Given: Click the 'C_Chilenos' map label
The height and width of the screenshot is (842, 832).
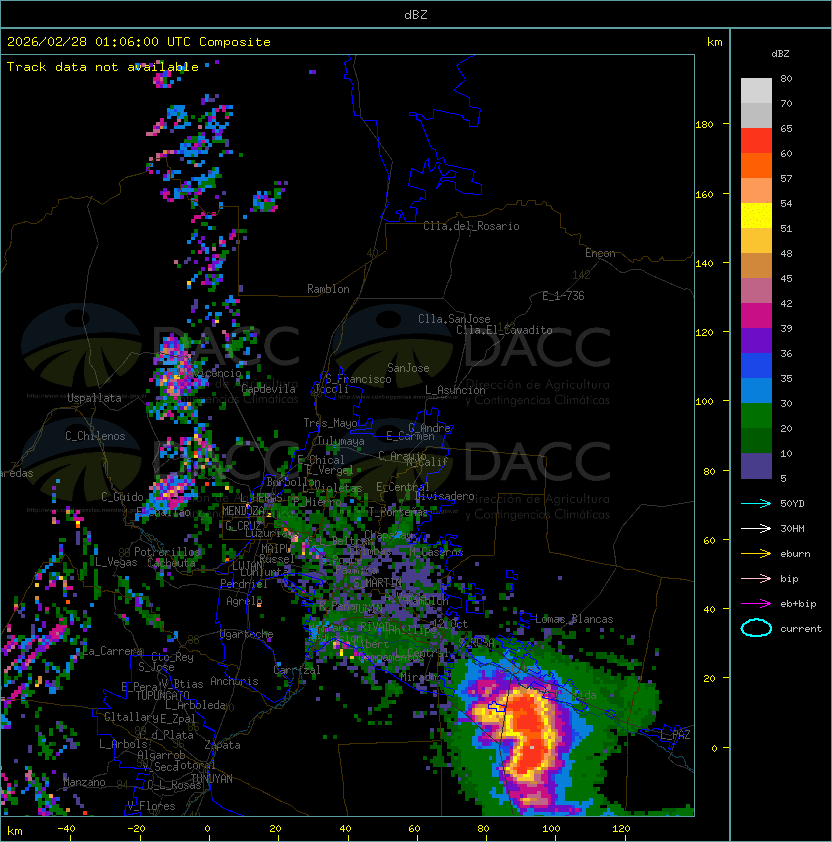Looking at the screenshot, I should click(x=95, y=436).
